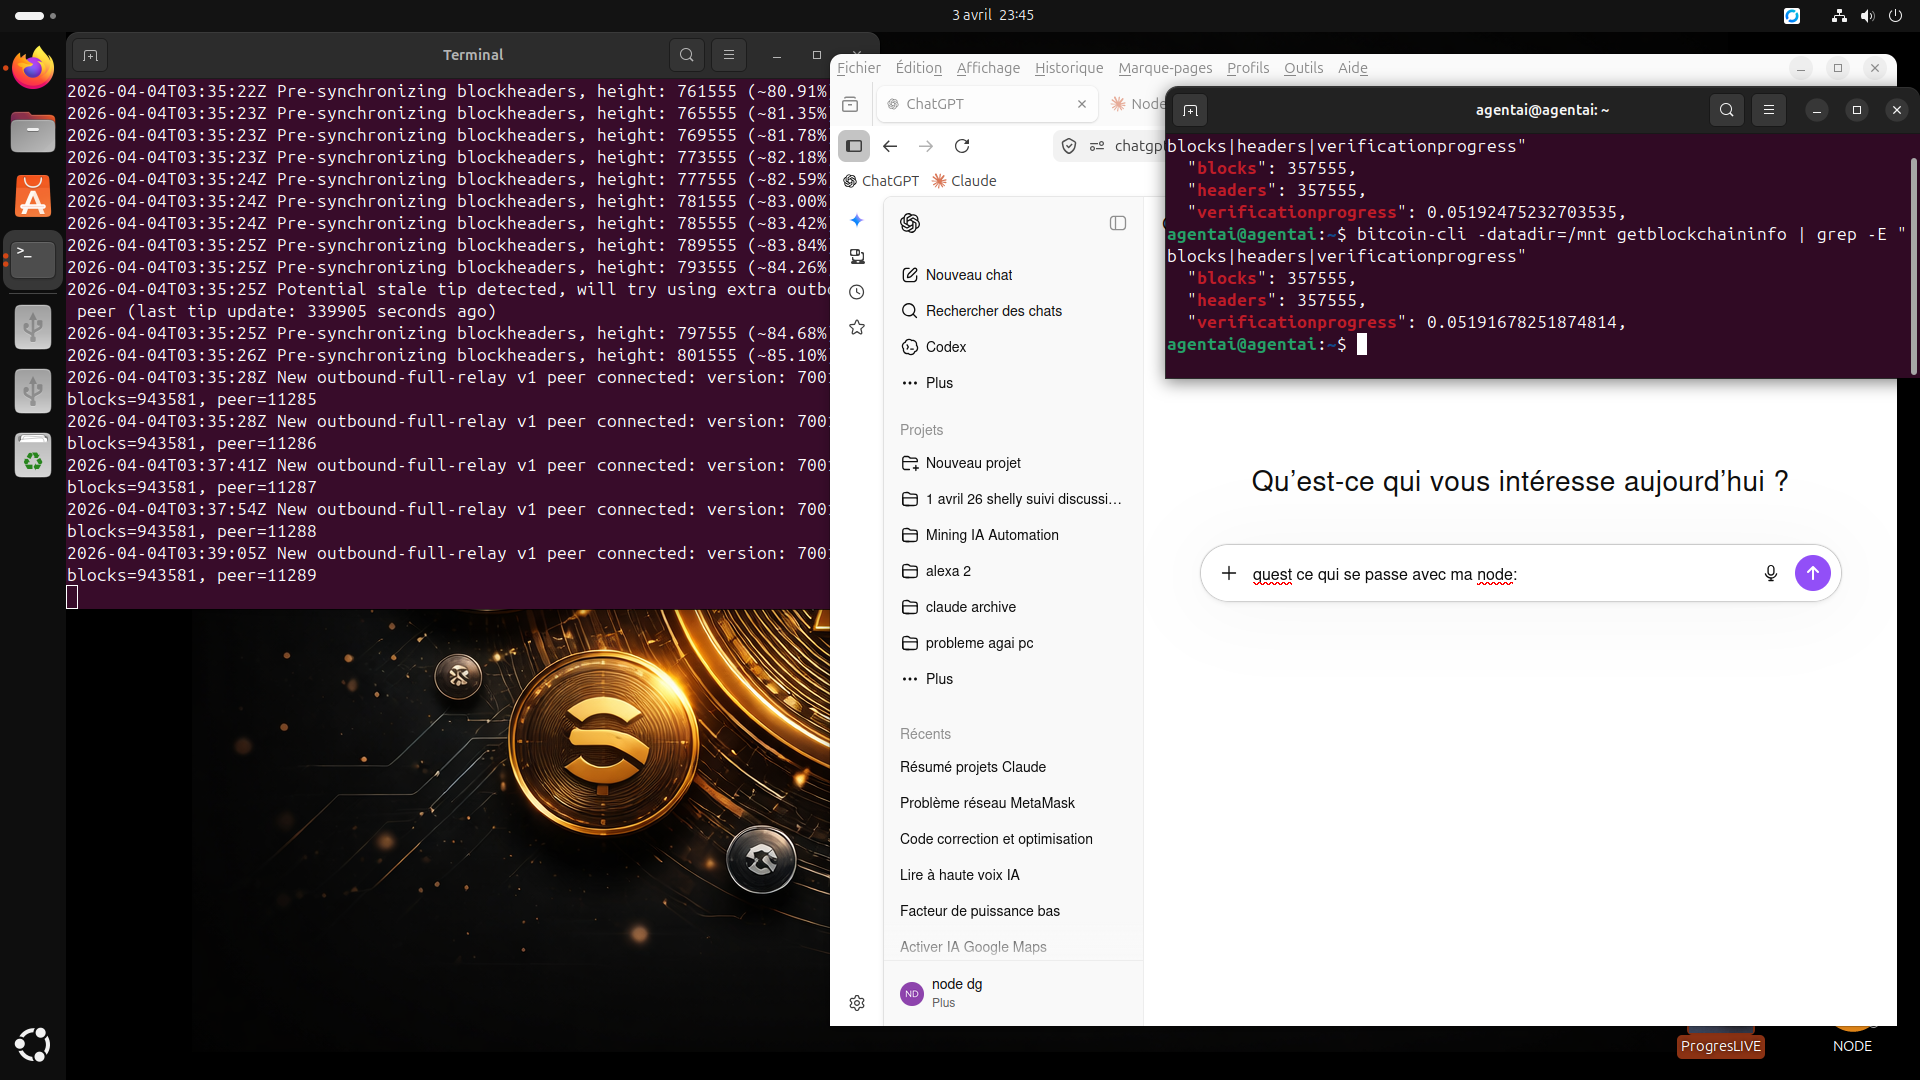Expand Plus below Codex item
Image resolution: width=1920 pixels, height=1080 pixels.
point(938,383)
